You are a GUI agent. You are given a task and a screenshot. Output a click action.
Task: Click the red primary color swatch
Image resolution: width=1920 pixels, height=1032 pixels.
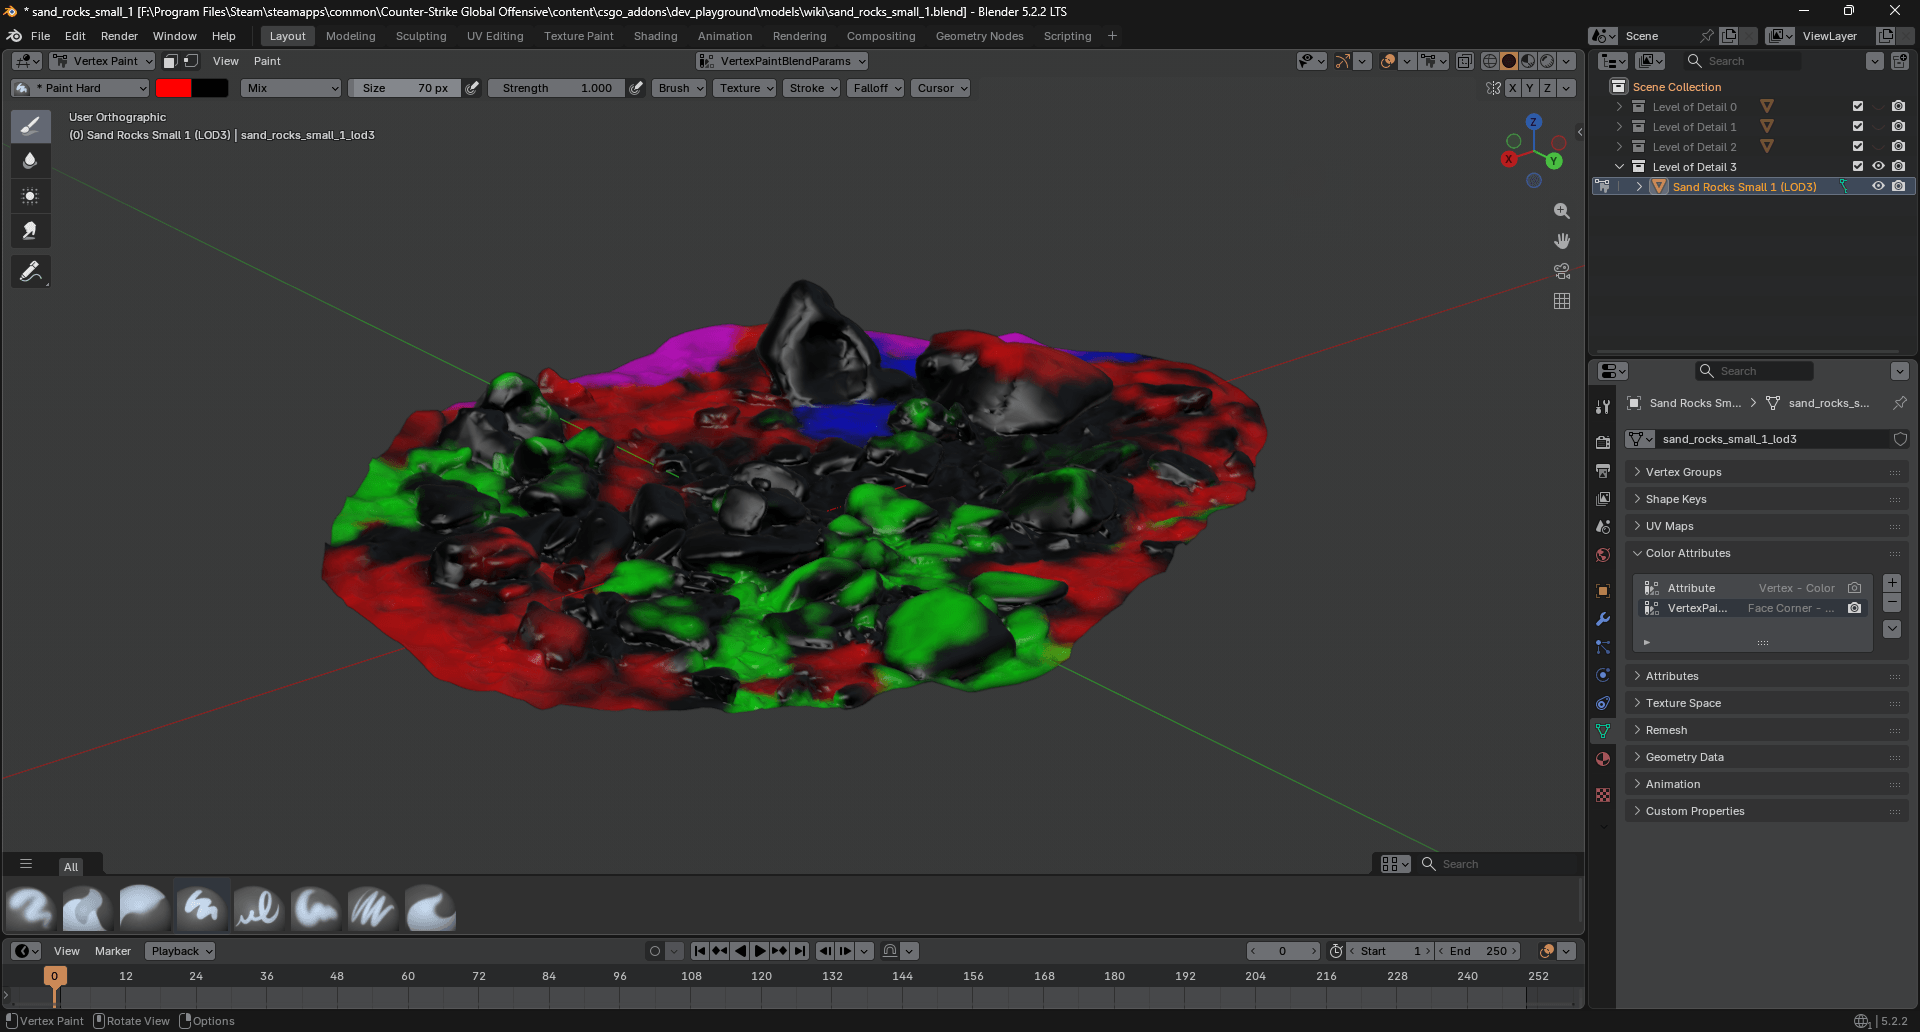point(173,88)
